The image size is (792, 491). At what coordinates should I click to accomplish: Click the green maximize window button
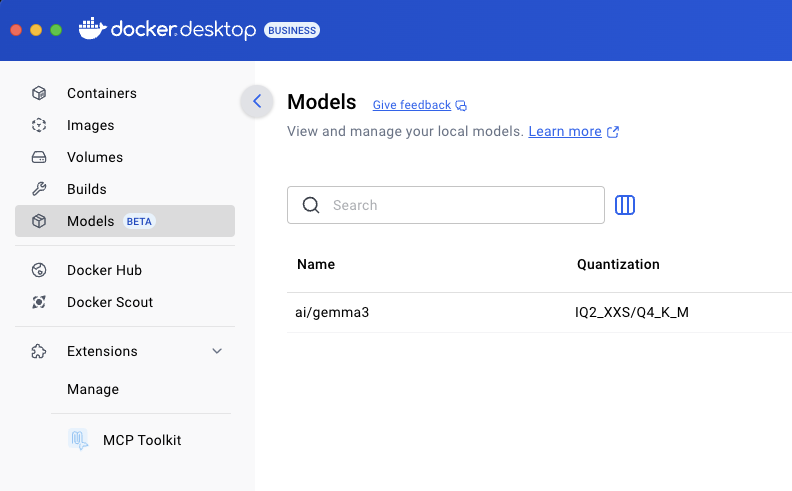pyautogui.click(x=56, y=30)
